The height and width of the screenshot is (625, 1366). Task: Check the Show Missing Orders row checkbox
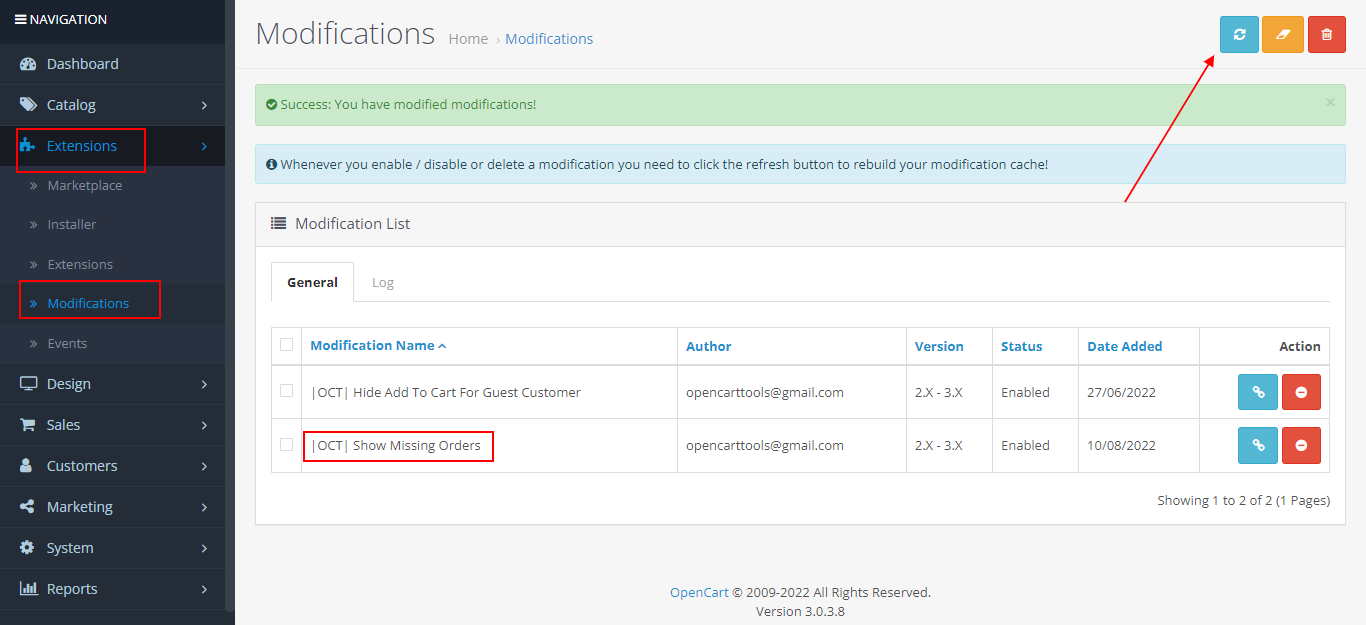point(287,445)
